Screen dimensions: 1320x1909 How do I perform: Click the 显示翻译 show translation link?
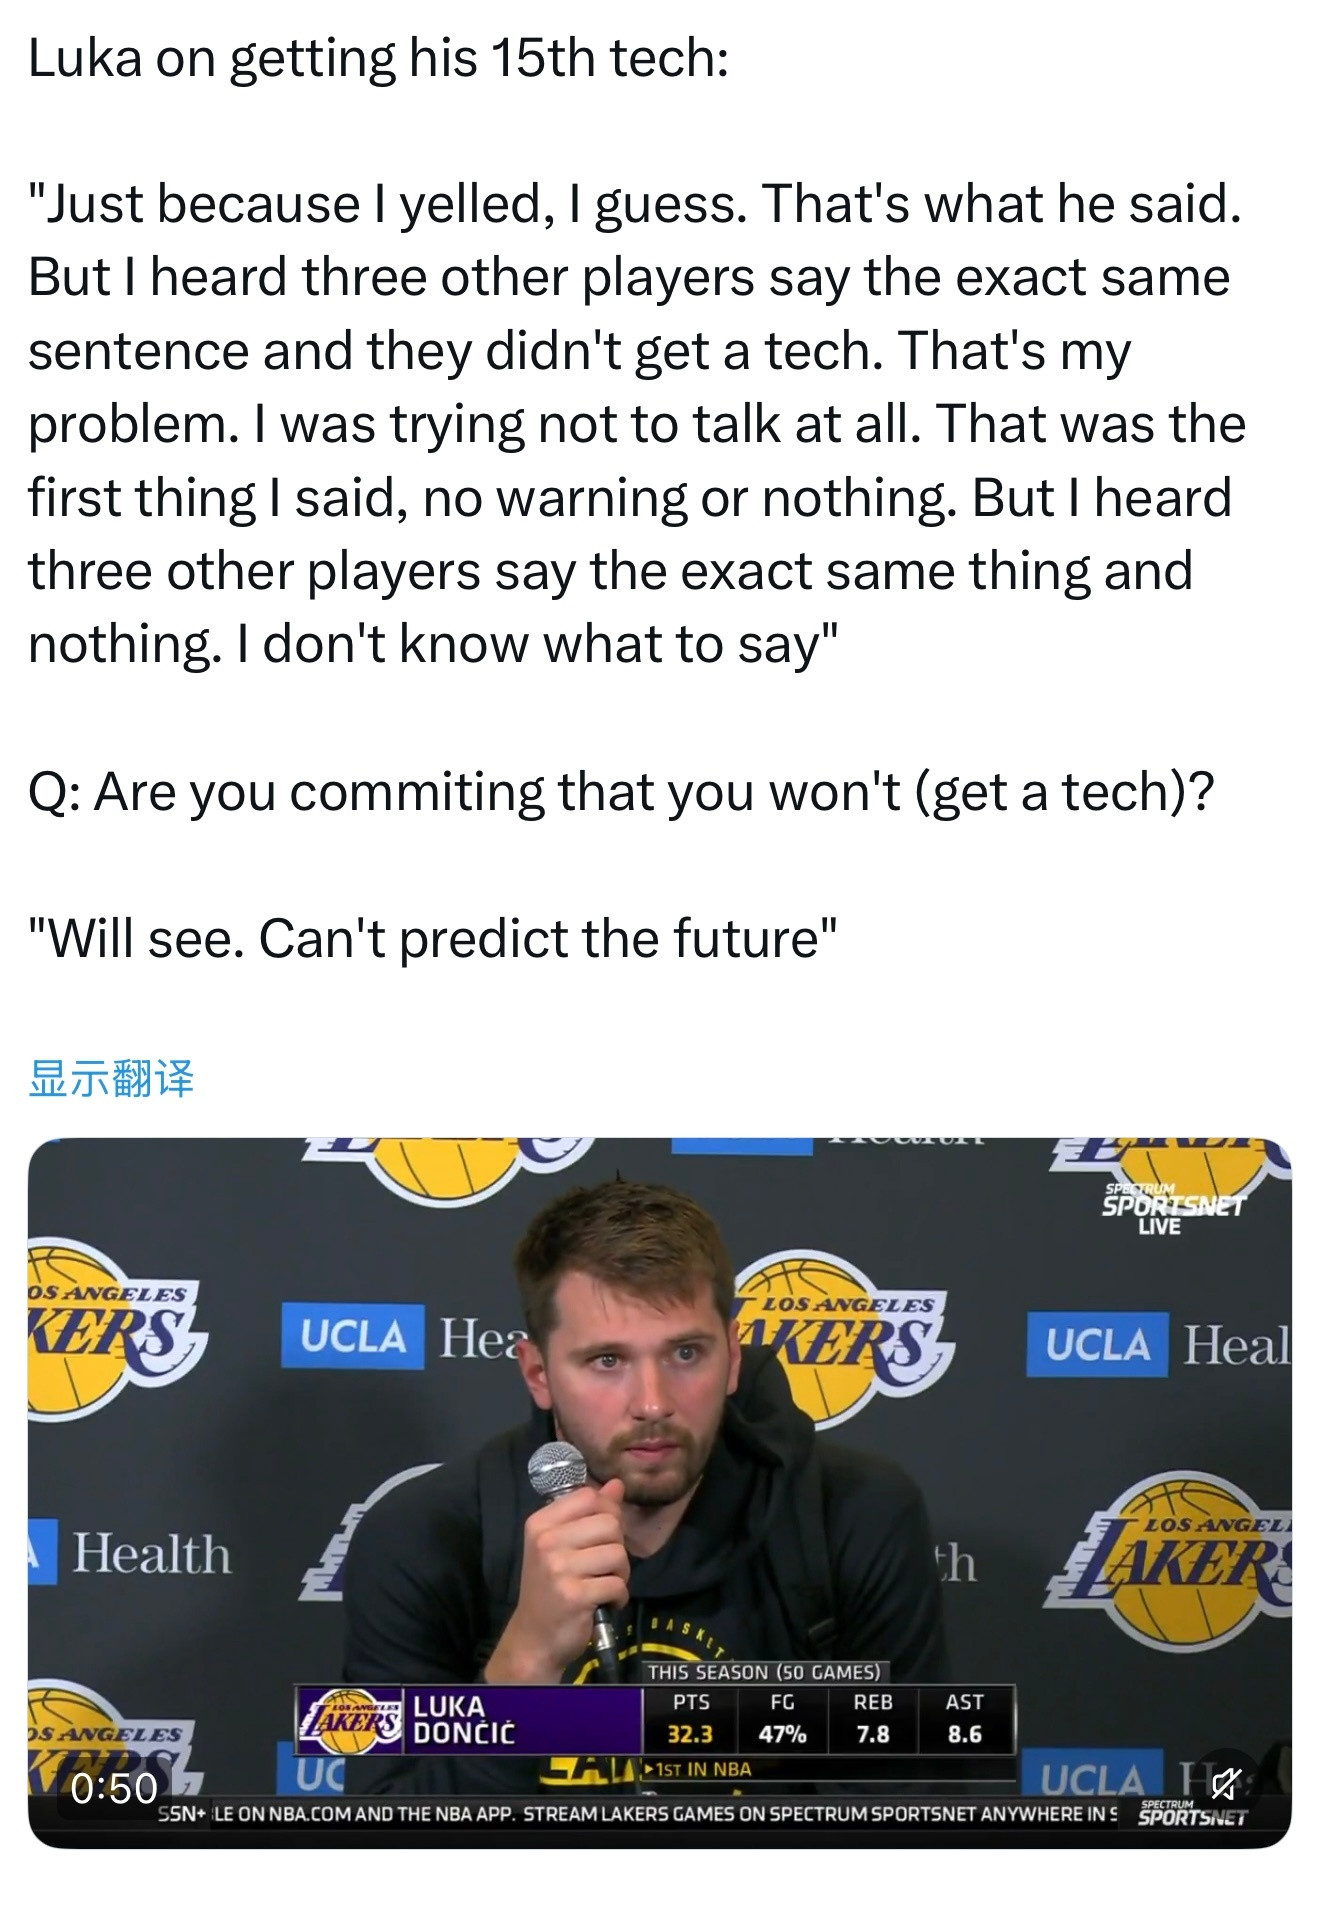click(x=111, y=1078)
